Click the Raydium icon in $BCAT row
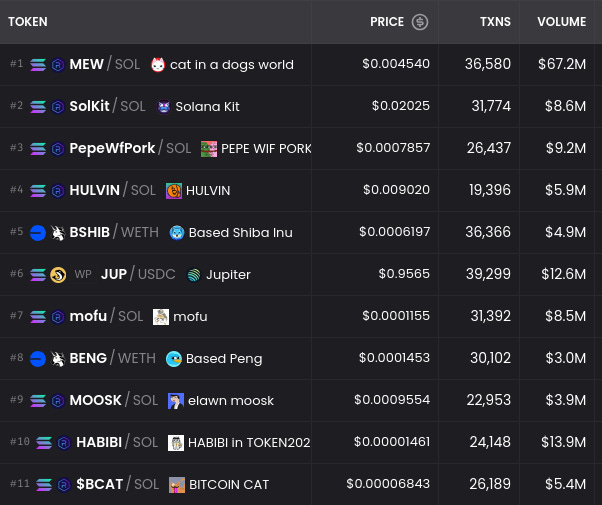The image size is (602, 505). 64,485
